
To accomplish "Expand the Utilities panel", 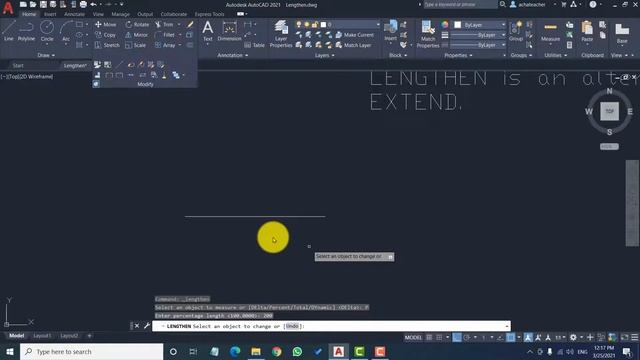I will [555, 55].
